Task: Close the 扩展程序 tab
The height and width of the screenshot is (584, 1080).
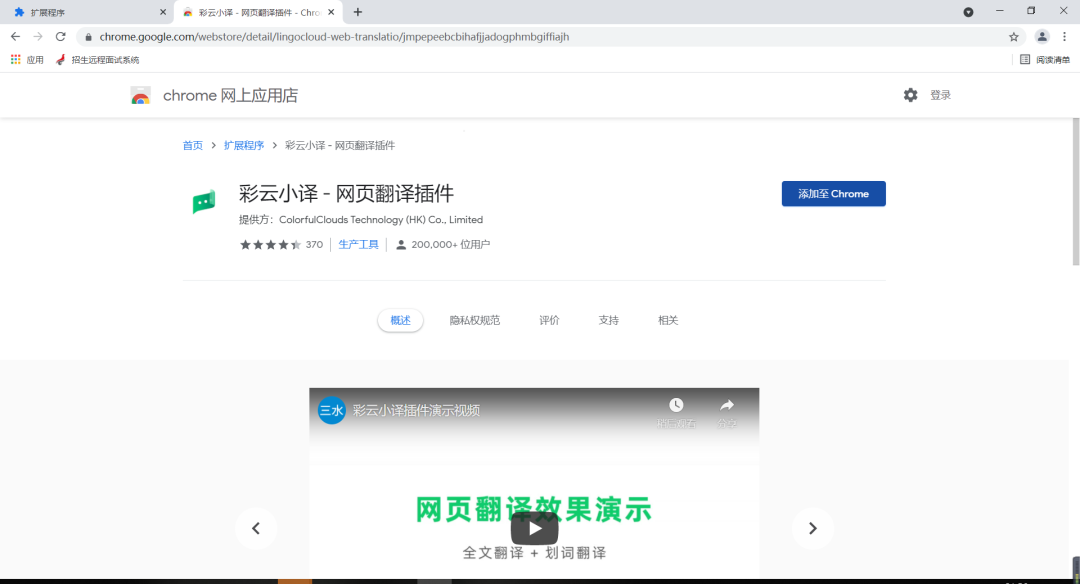Action: (x=163, y=12)
